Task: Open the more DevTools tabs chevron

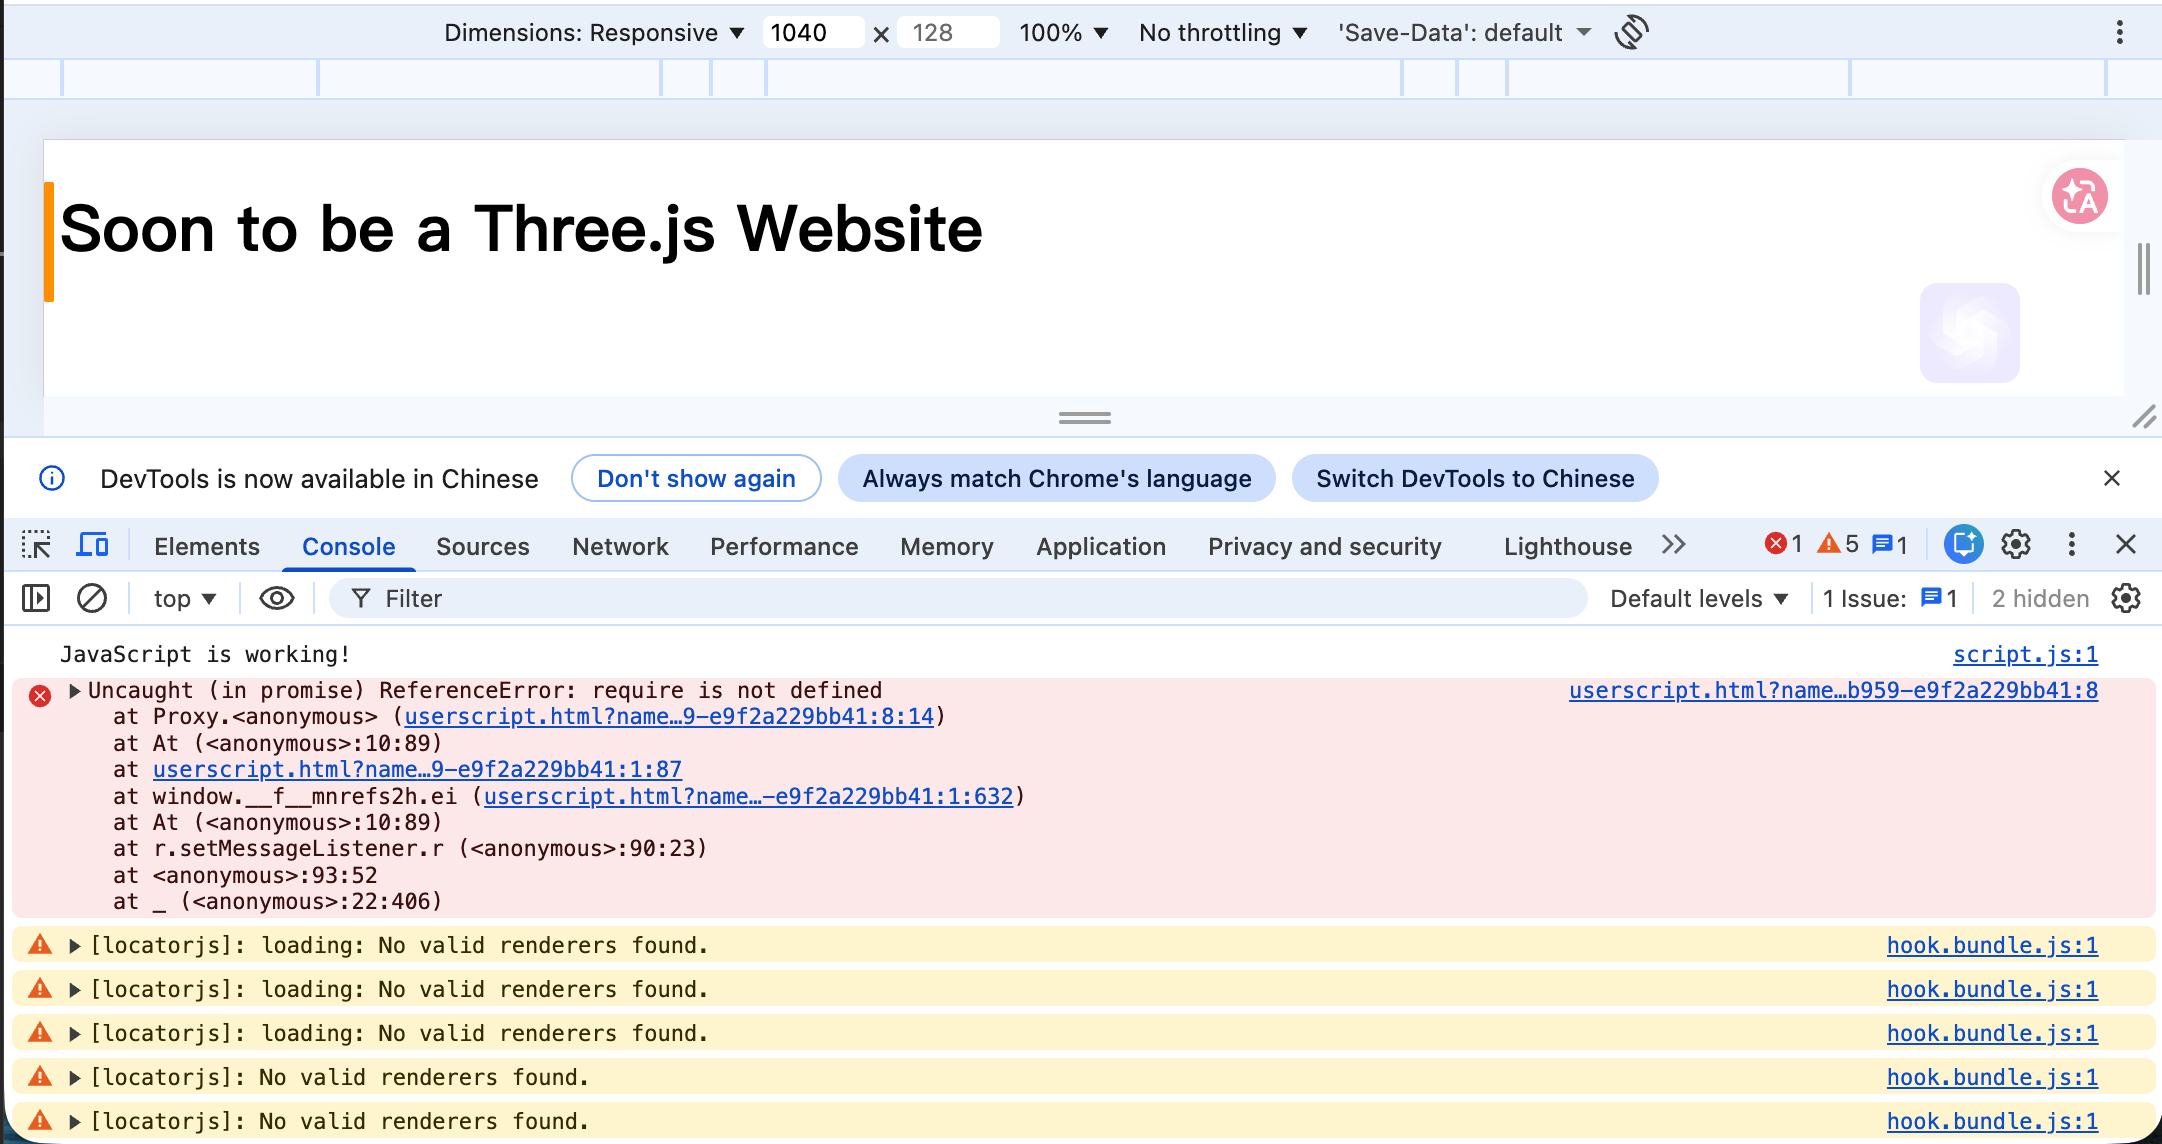Action: pyautogui.click(x=1674, y=545)
